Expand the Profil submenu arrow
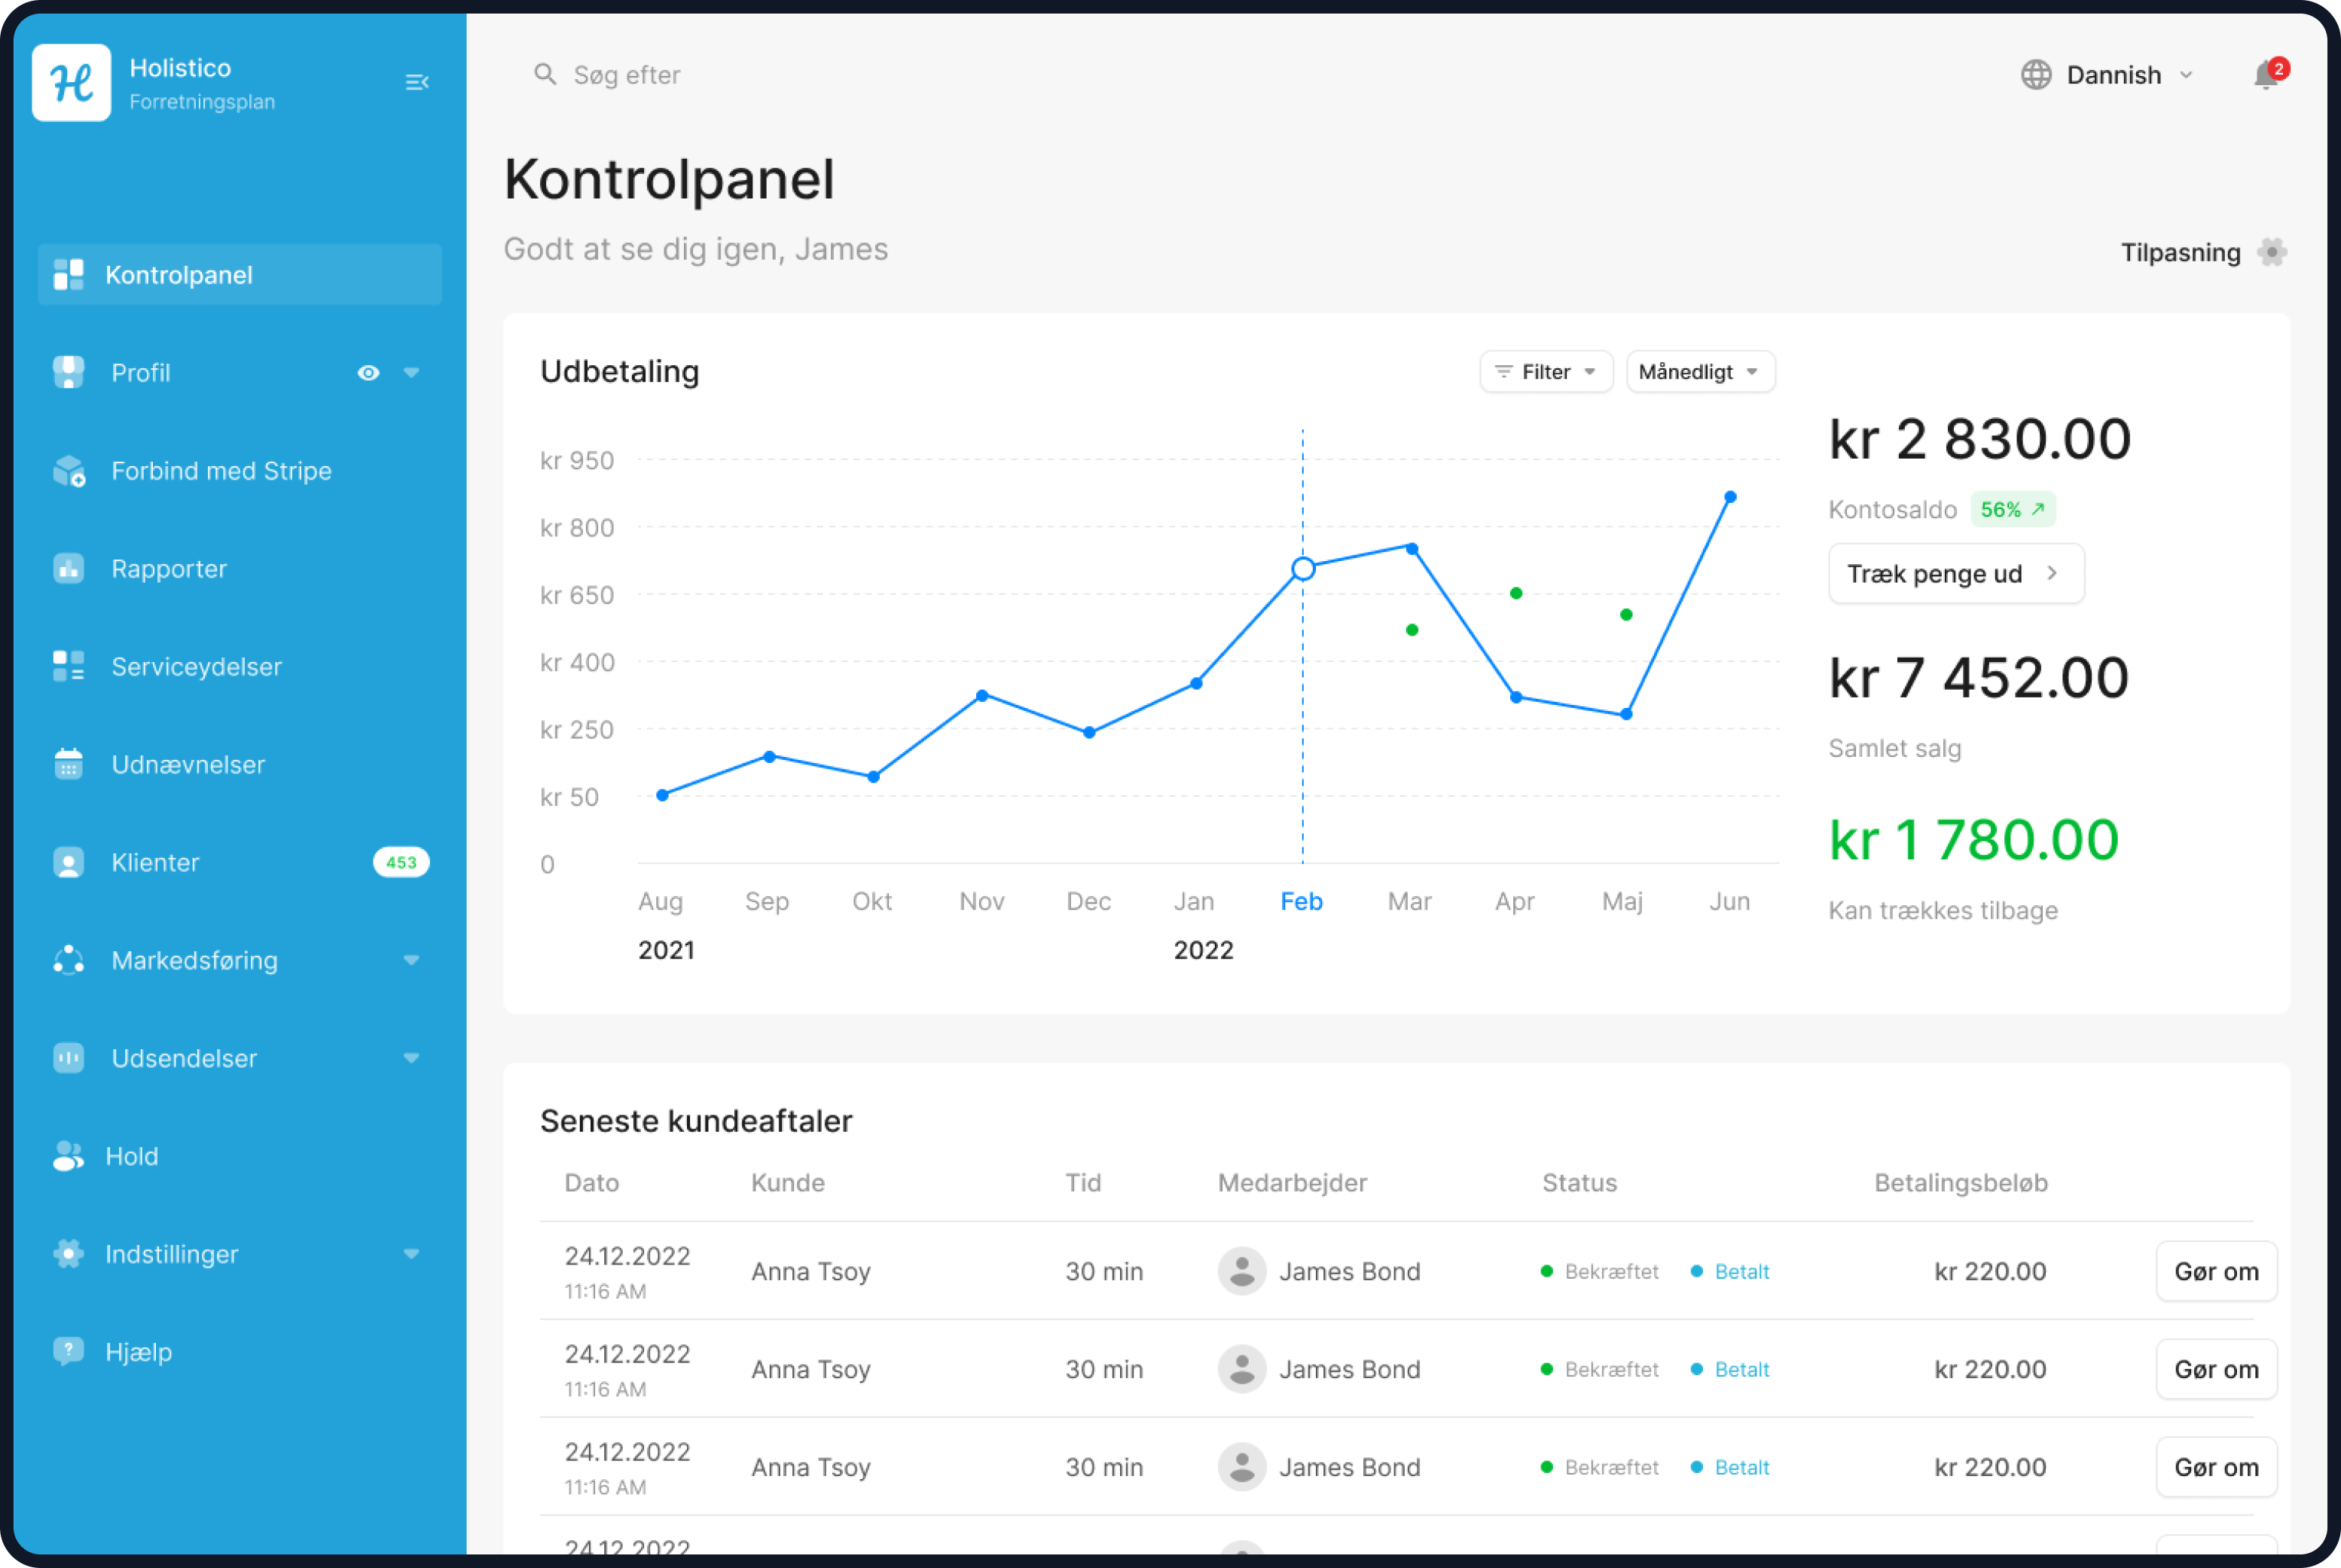Screen dimensions: 2341x1568 411,373
